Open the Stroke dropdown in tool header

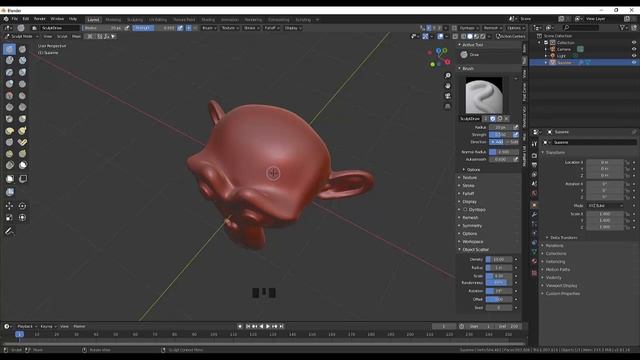click(251, 28)
